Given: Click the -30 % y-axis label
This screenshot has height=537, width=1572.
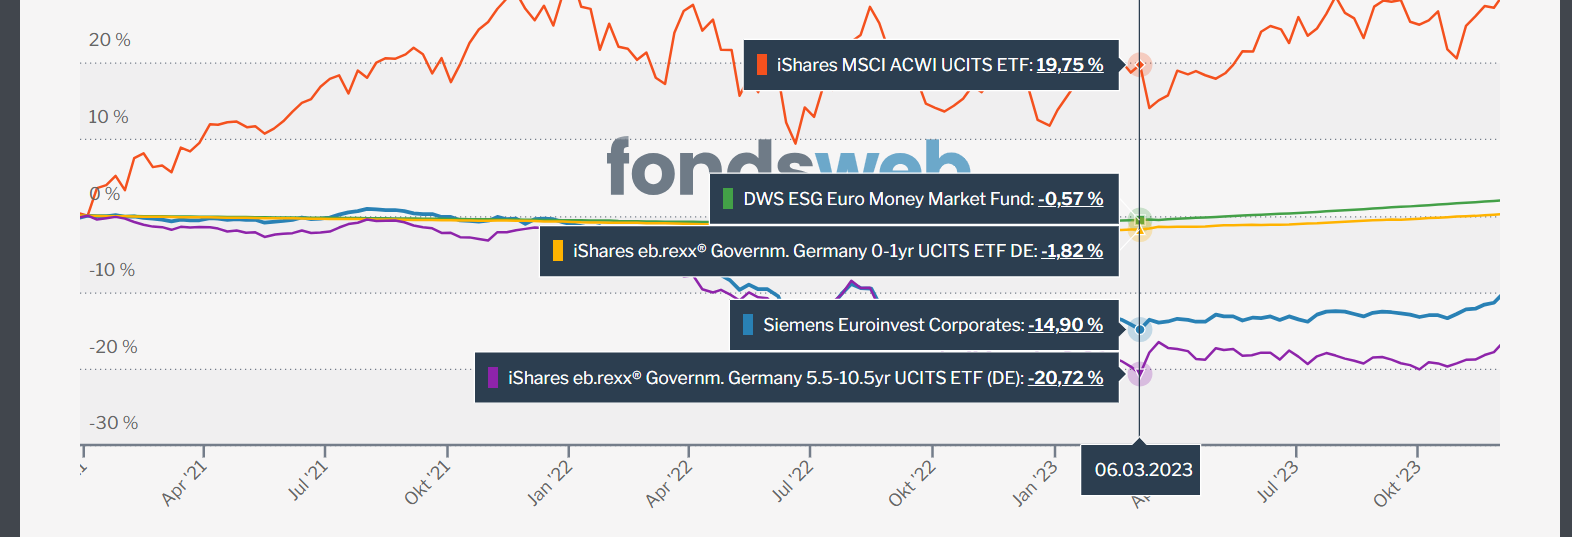Looking at the screenshot, I should [113, 423].
